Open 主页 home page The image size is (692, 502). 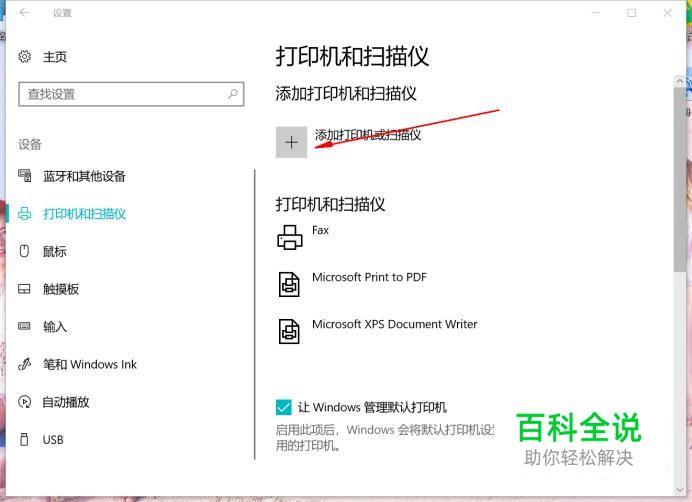click(55, 57)
